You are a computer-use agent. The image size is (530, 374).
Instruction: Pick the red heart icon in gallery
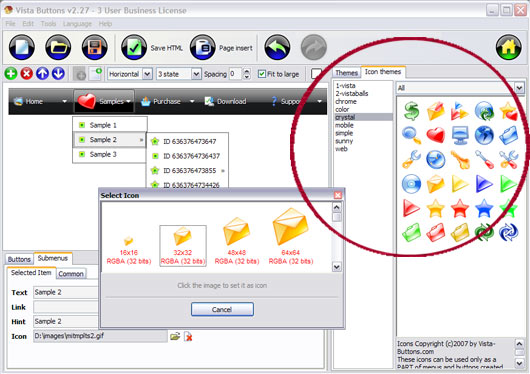pos(435,135)
